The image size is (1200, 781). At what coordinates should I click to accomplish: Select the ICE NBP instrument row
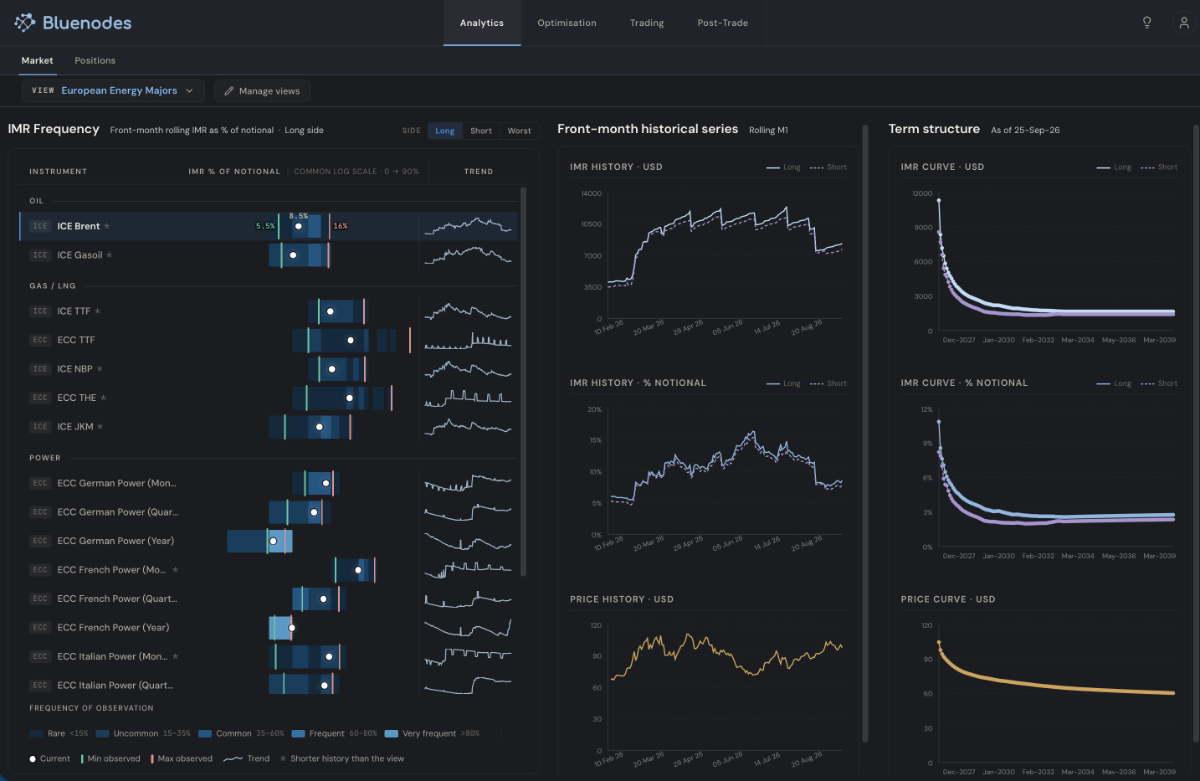click(268, 369)
